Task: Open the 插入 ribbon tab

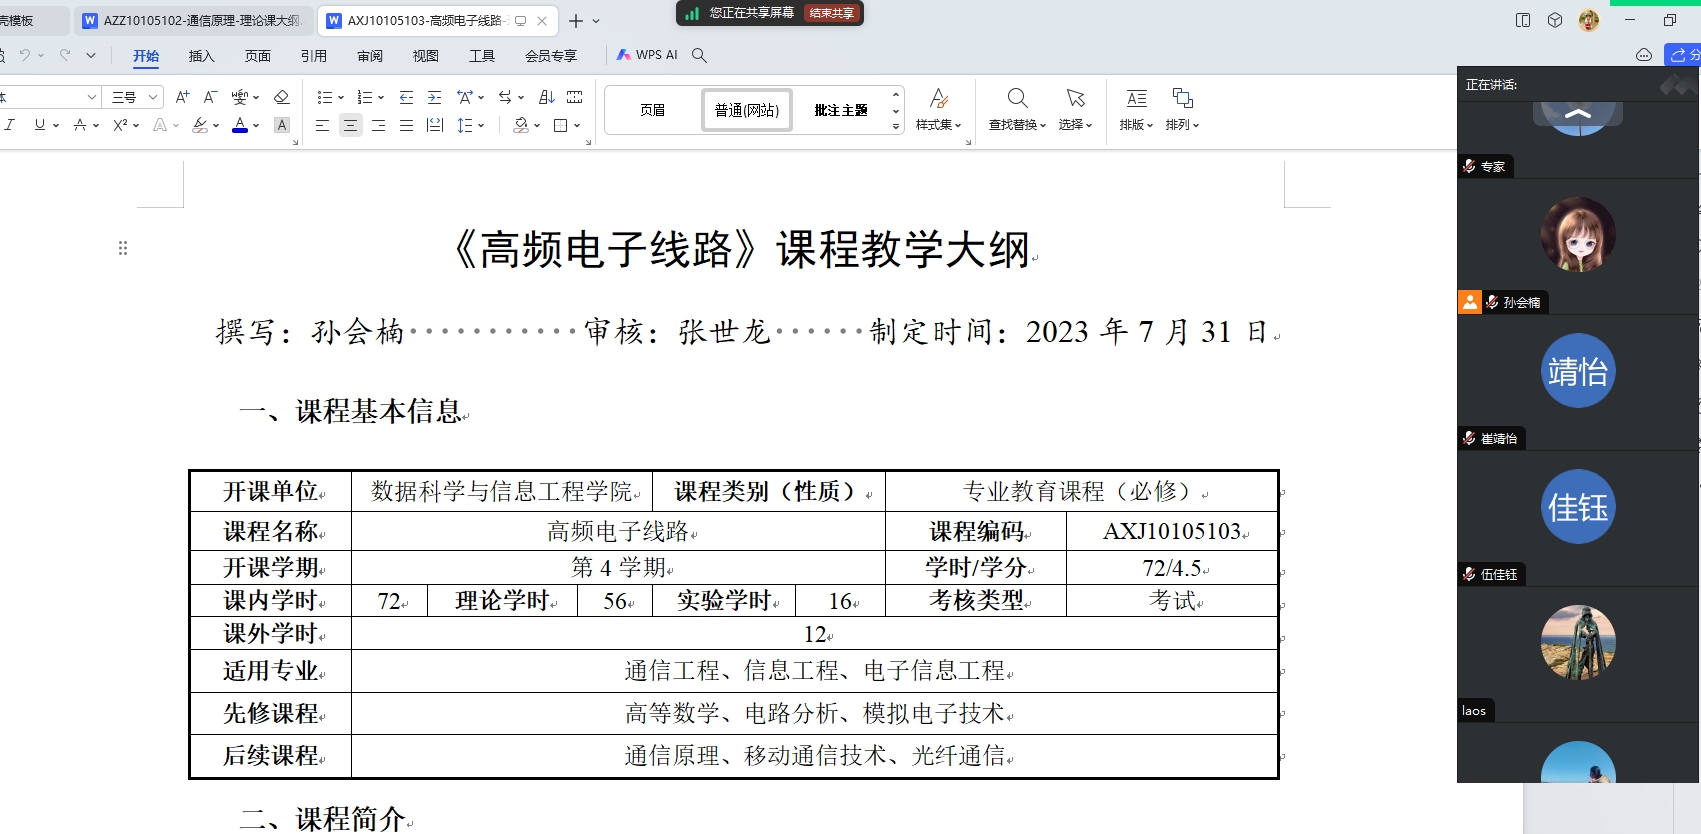Action: [201, 56]
